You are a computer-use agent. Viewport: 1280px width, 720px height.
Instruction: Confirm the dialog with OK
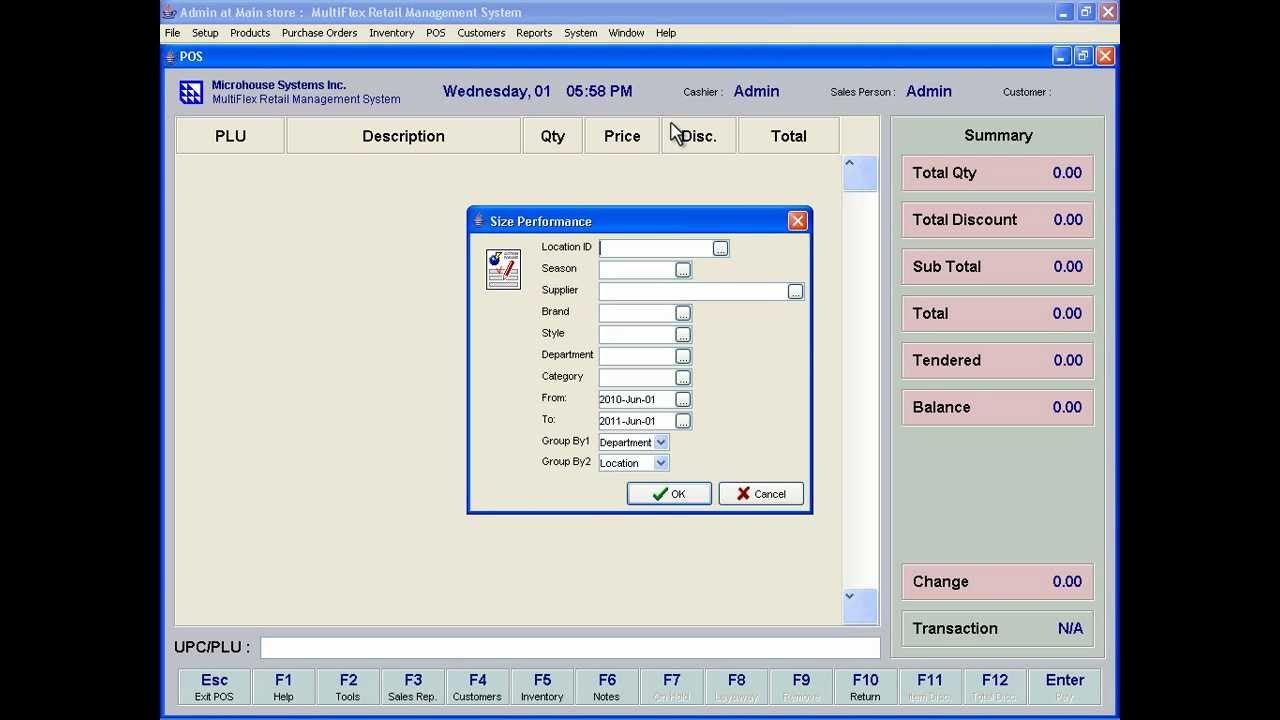click(x=669, y=494)
